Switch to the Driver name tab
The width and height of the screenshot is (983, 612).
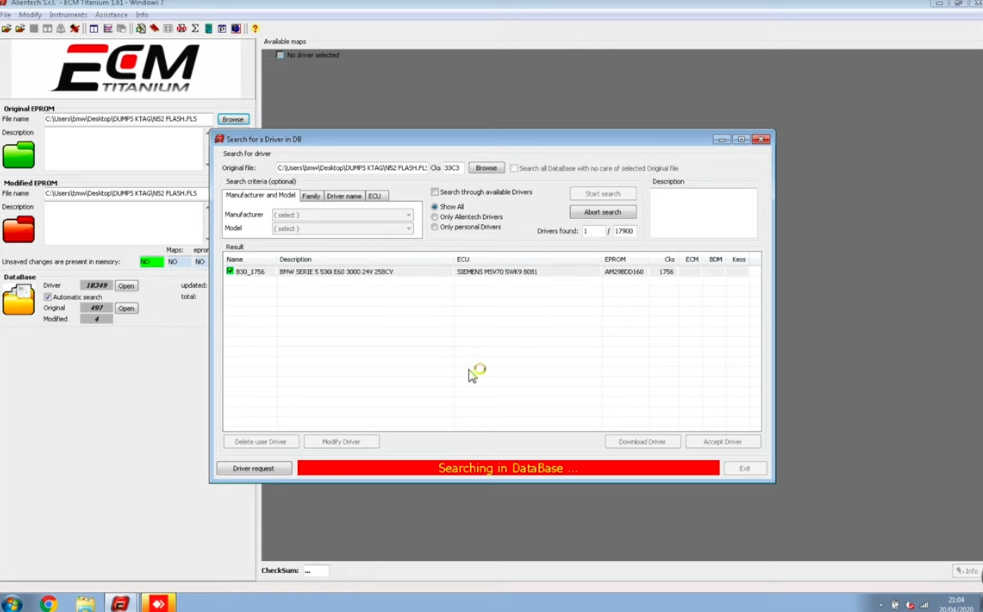point(344,196)
